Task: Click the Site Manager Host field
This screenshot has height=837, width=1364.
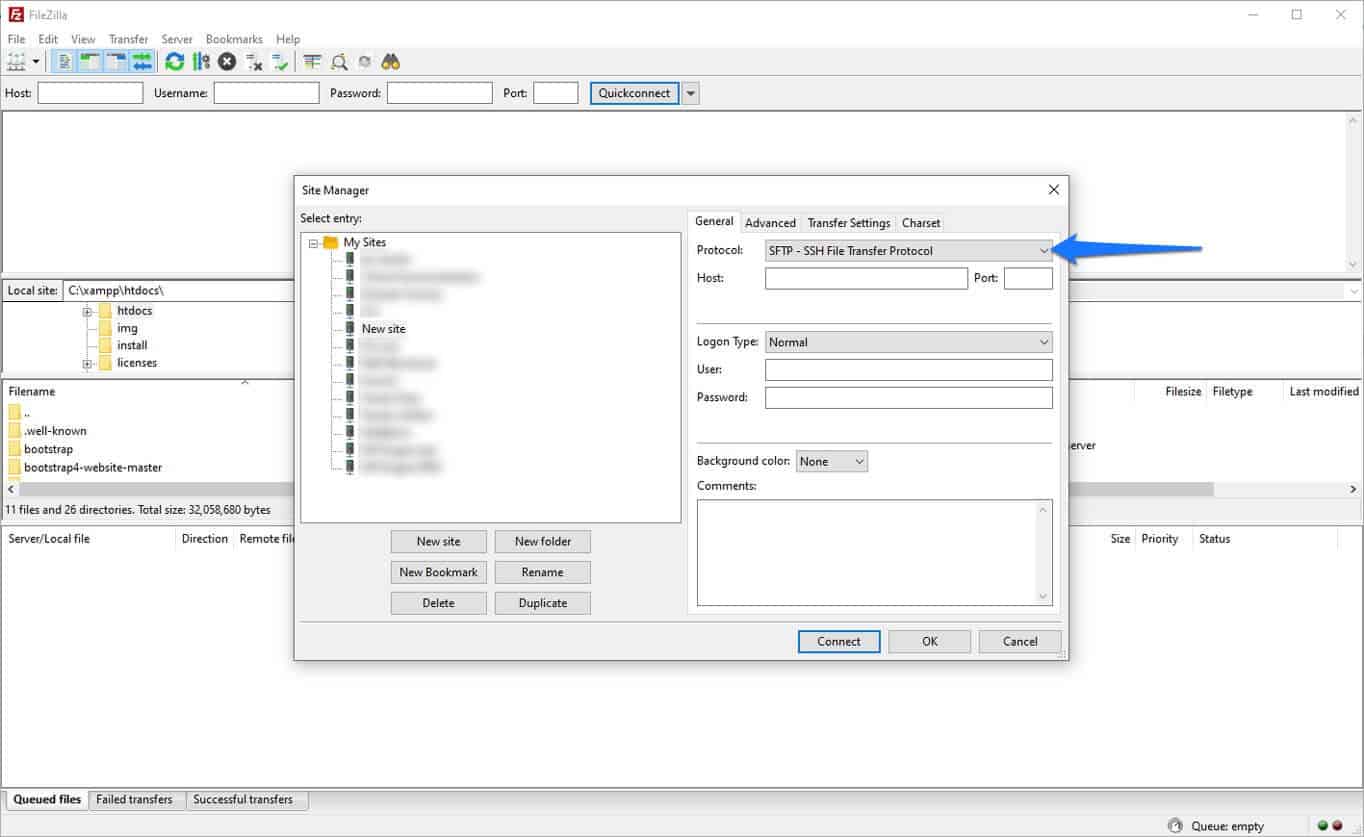Action: (x=866, y=278)
